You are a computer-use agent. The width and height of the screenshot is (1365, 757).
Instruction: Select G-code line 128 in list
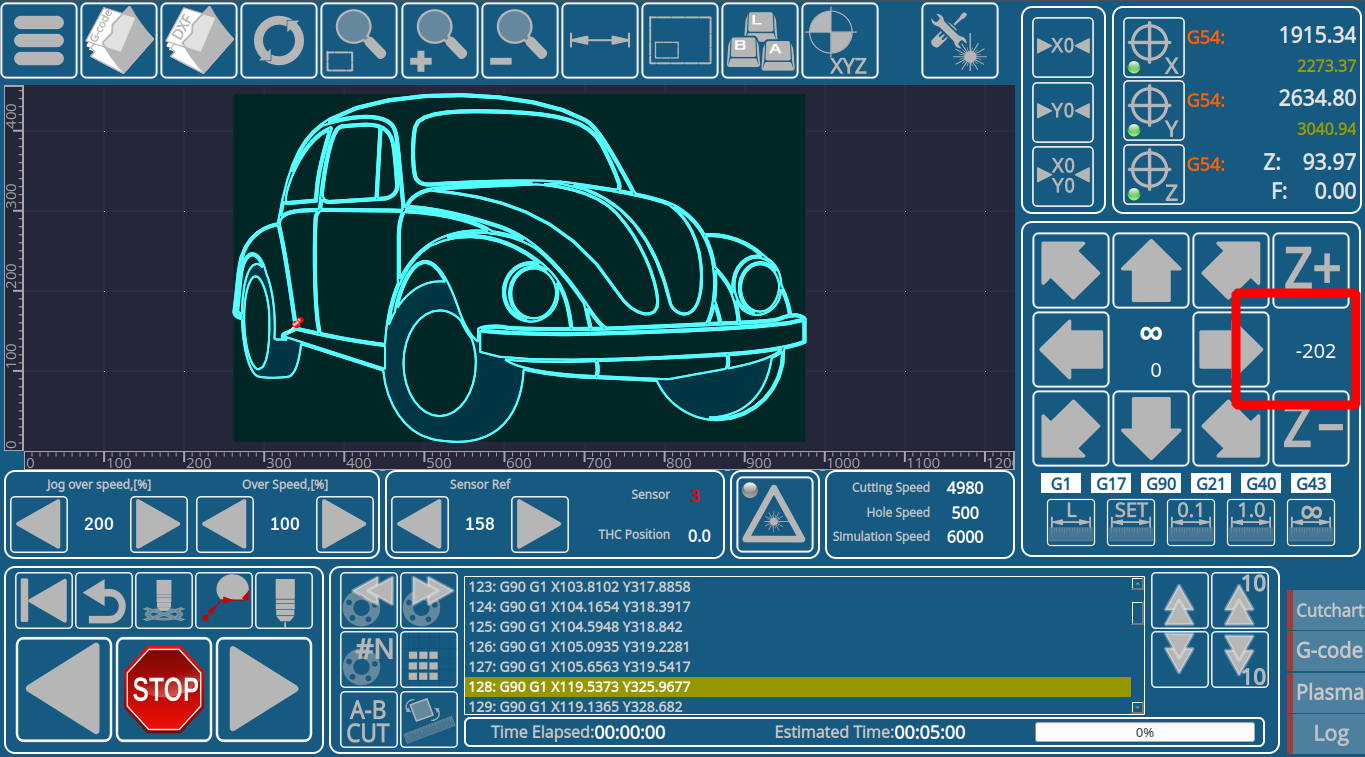[x=797, y=687]
